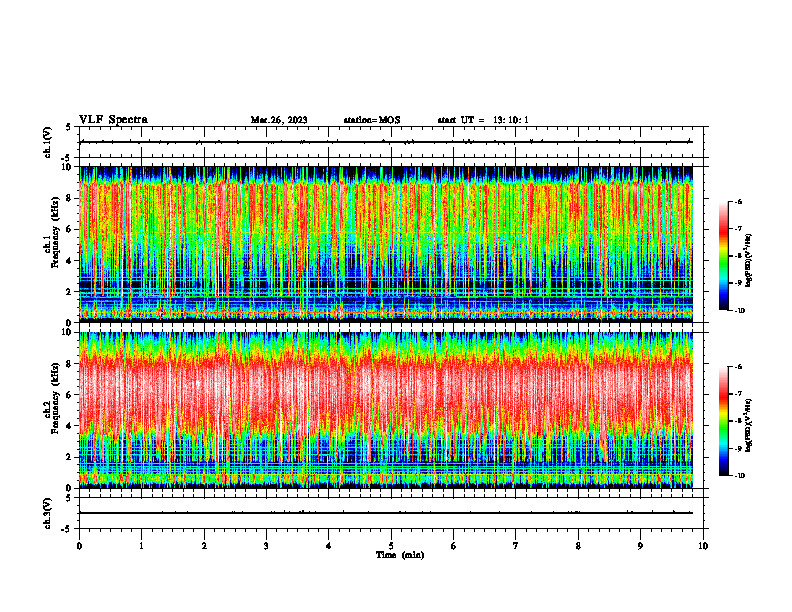Click the "-10" label on ch.2 color bar
Image resolution: width=792 pixels, height=612 pixels.
tap(740, 476)
